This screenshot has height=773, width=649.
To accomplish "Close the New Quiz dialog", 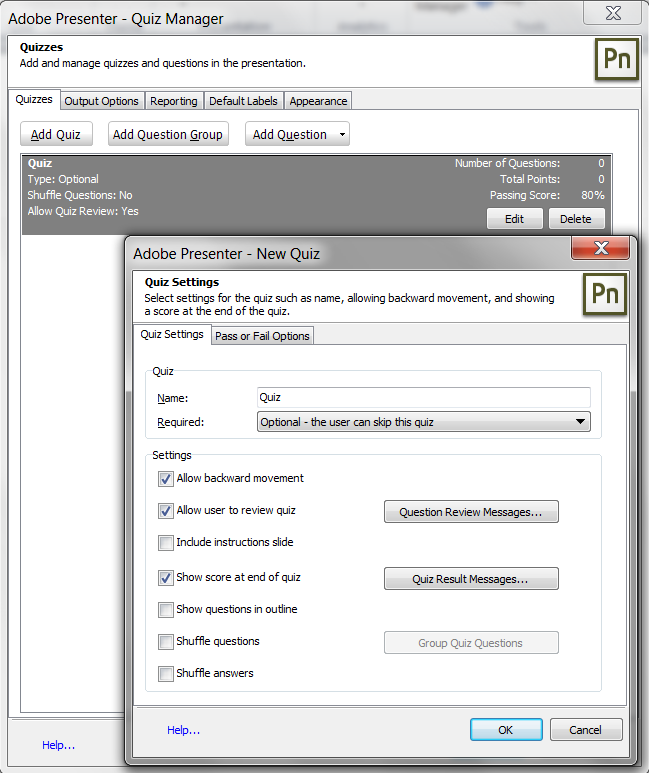I will click(601, 247).
